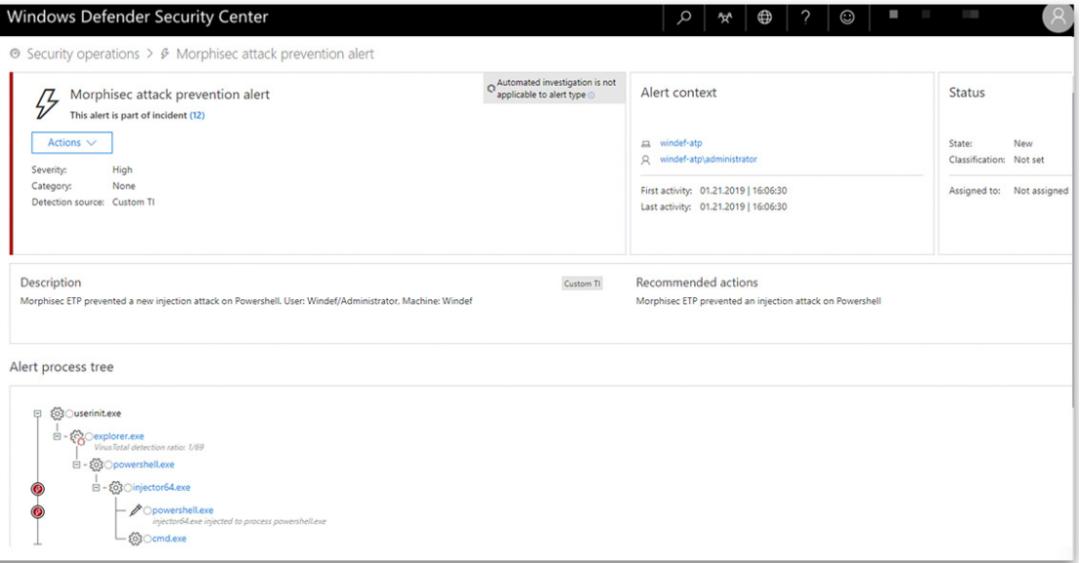Collapse the explorer.exe tree node

pos(57,436)
